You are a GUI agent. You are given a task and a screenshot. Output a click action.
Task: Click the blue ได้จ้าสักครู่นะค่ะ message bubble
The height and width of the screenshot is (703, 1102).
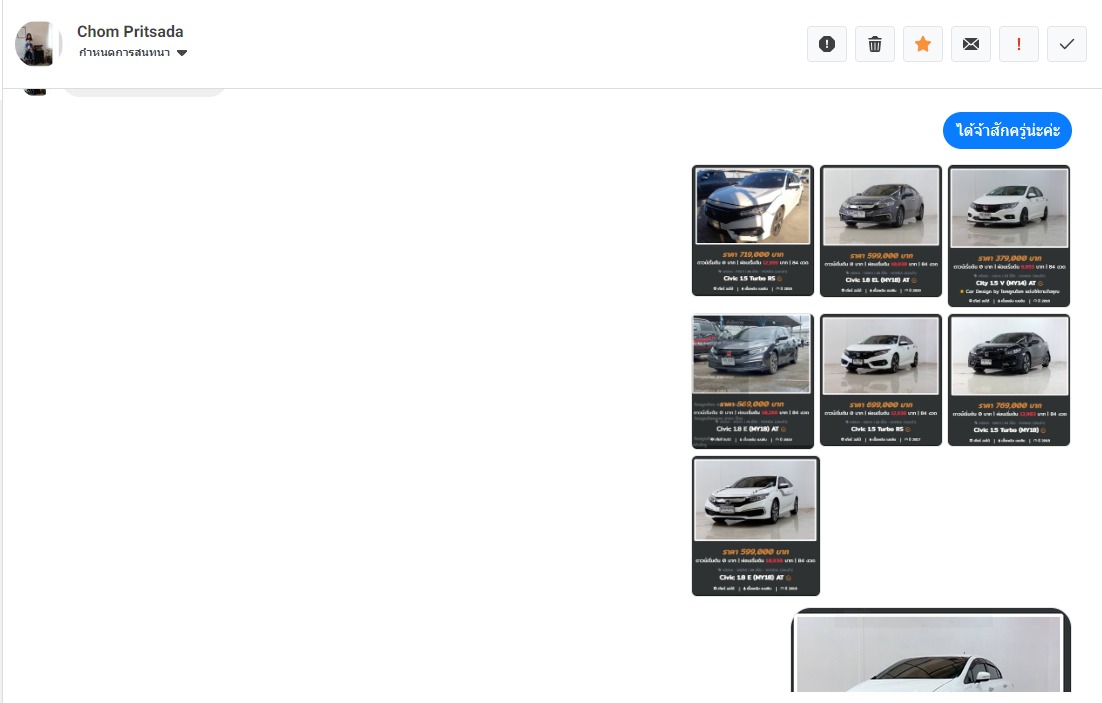click(x=1007, y=131)
